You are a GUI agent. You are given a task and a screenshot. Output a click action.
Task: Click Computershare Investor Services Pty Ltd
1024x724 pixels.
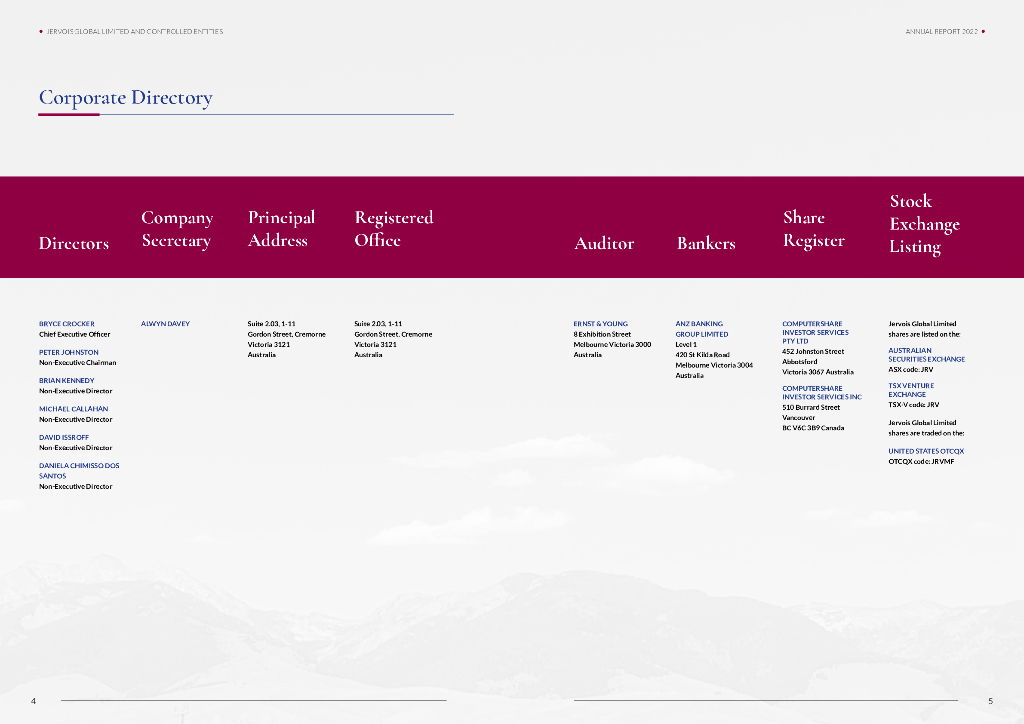[x=814, y=332]
